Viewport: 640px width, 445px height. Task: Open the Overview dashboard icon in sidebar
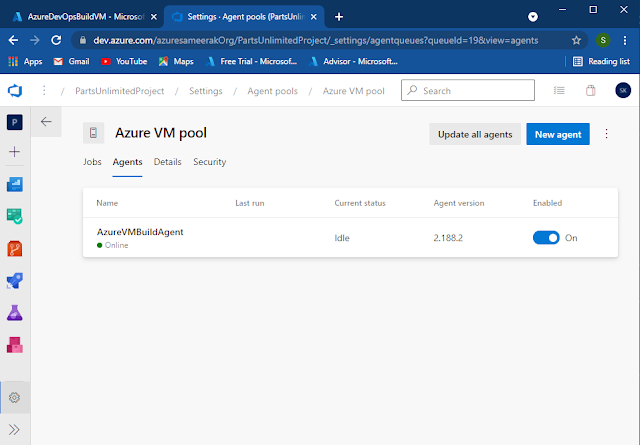coord(15,184)
